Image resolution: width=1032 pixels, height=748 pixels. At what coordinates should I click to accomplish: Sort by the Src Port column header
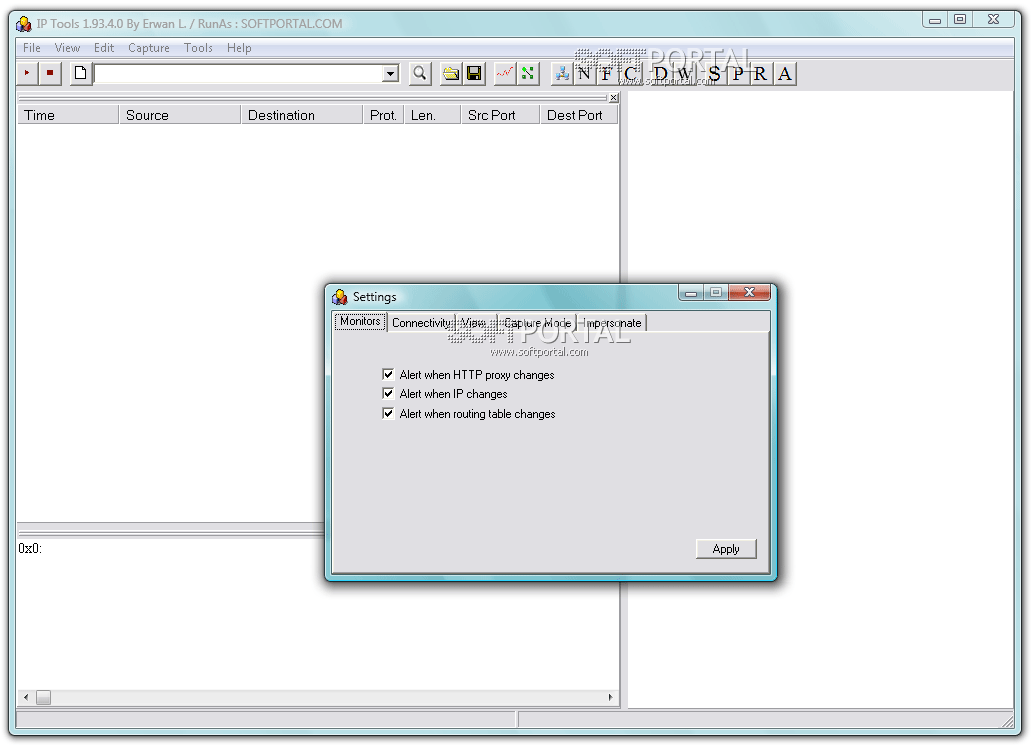click(x=500, y=115)
